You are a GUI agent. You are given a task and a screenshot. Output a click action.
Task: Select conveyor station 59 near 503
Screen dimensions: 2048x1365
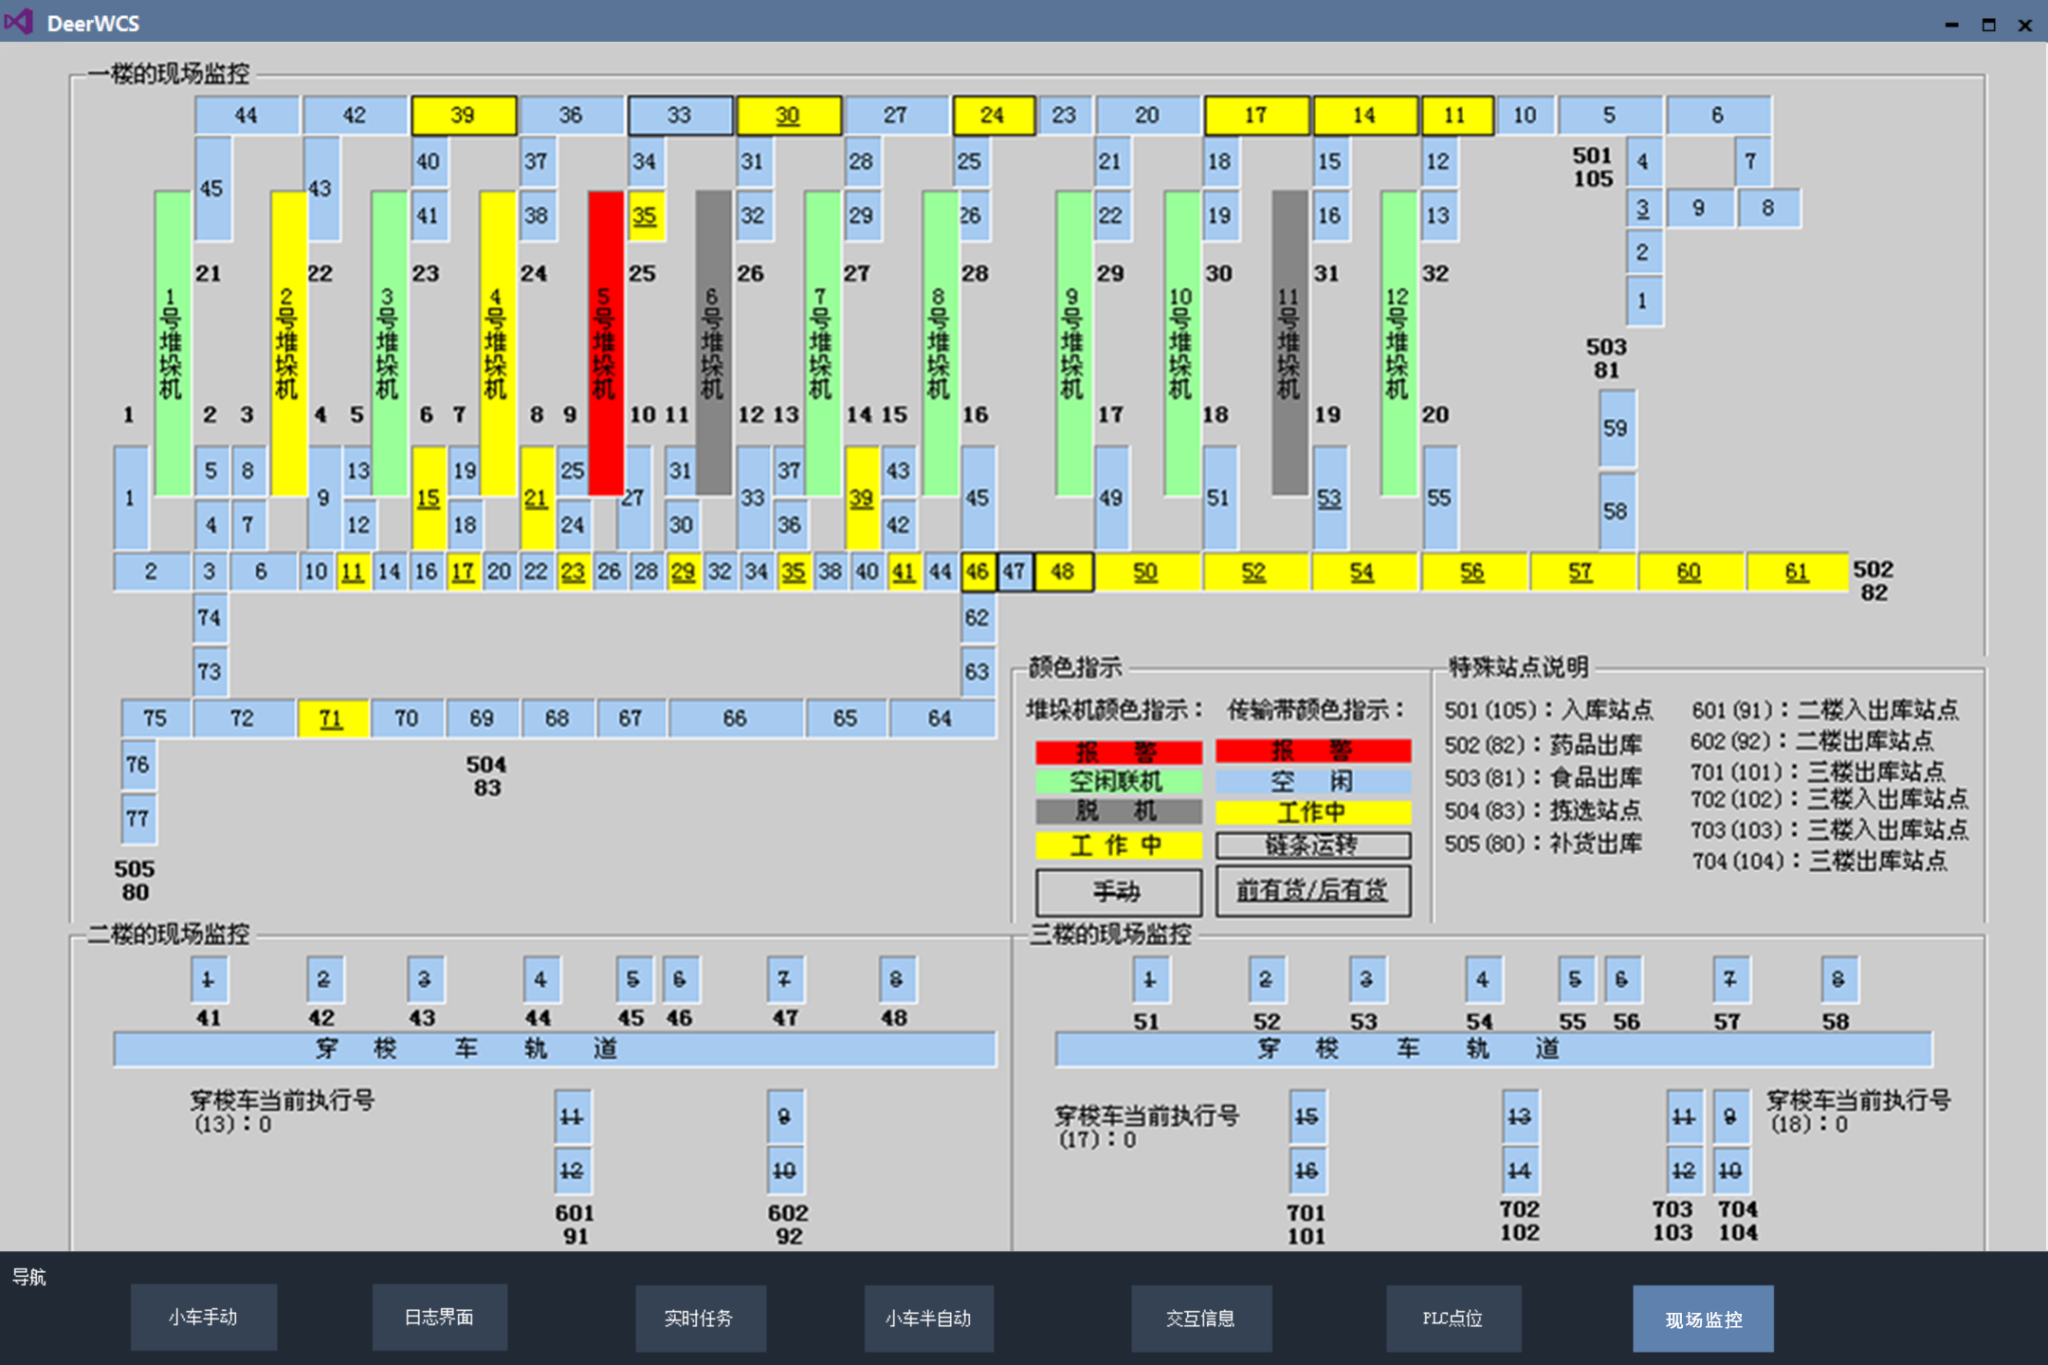[x=1615, y=429]
